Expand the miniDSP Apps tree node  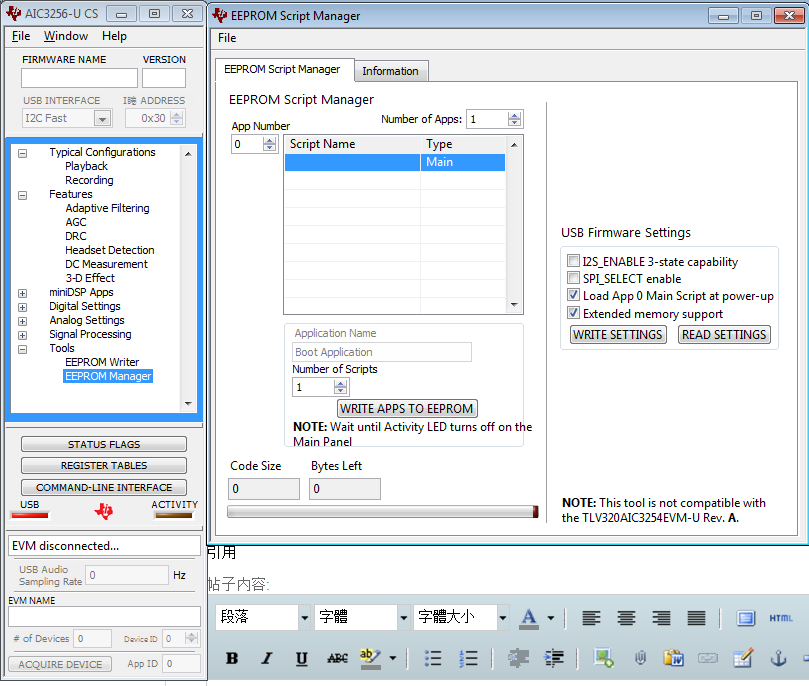pyautogui.click(x=22, y=293)
